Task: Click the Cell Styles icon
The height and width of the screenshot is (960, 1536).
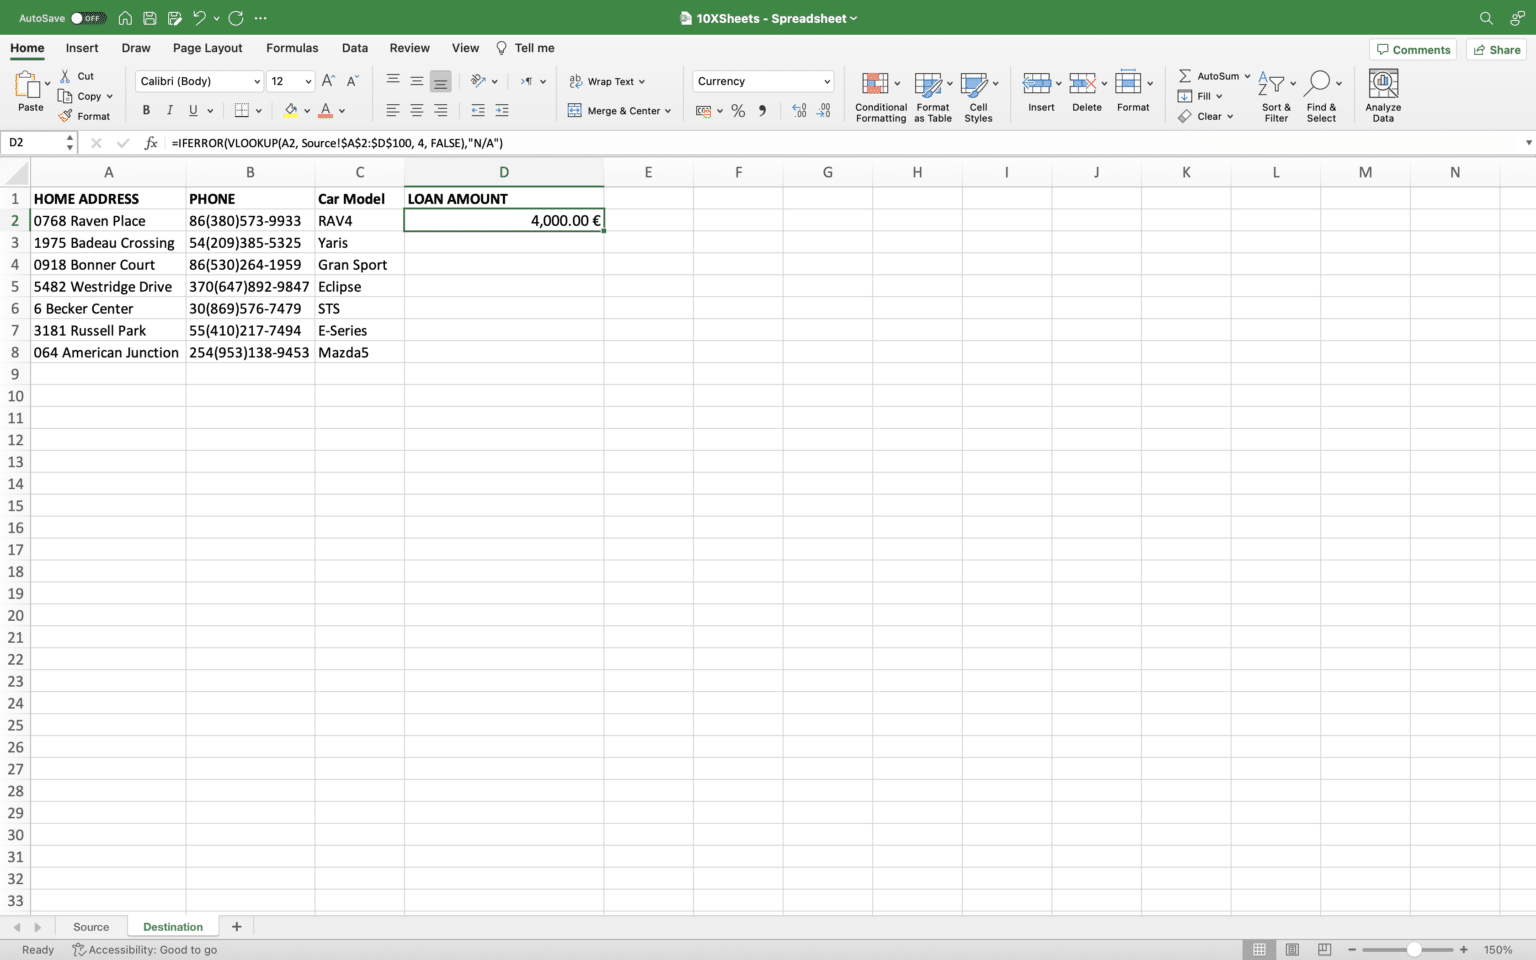Action: (978, 95)
